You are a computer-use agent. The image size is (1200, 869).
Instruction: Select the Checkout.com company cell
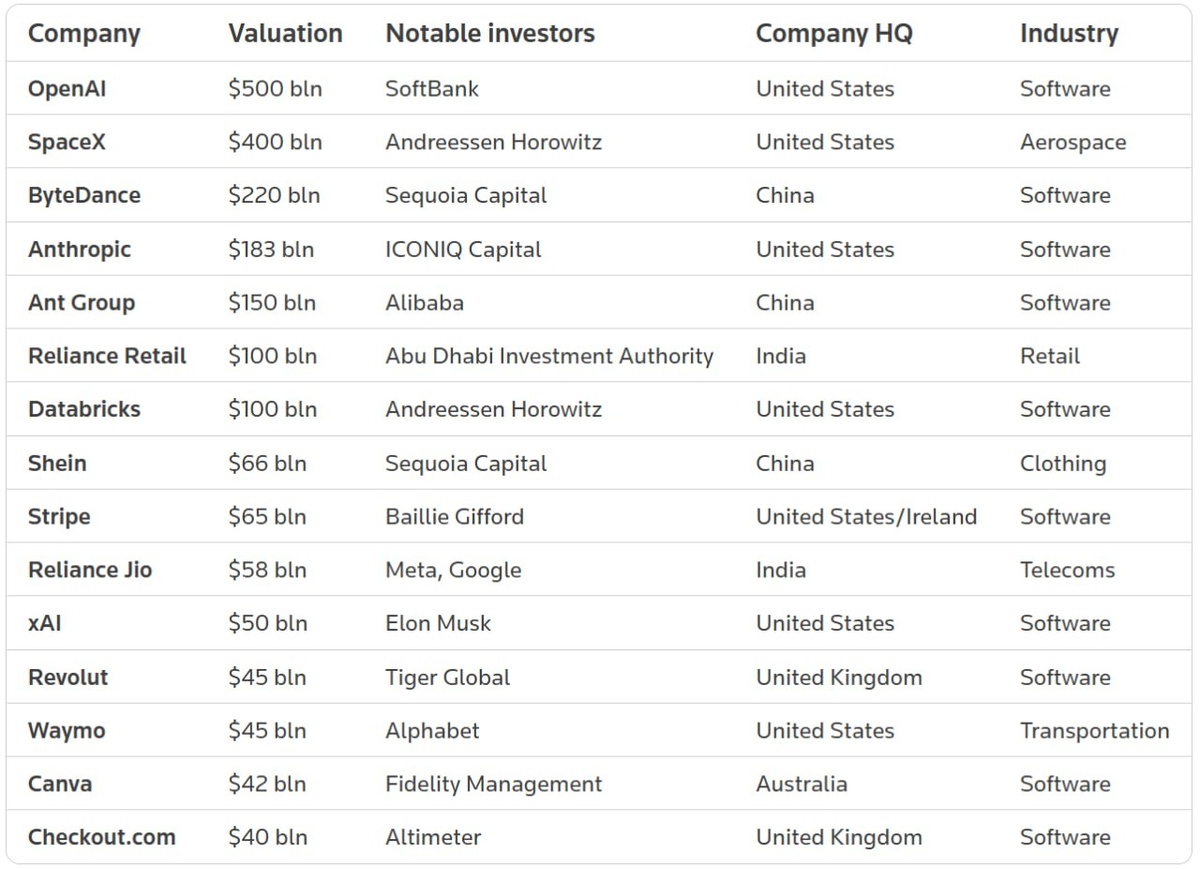pyautogui.click(x=101, y=838)
